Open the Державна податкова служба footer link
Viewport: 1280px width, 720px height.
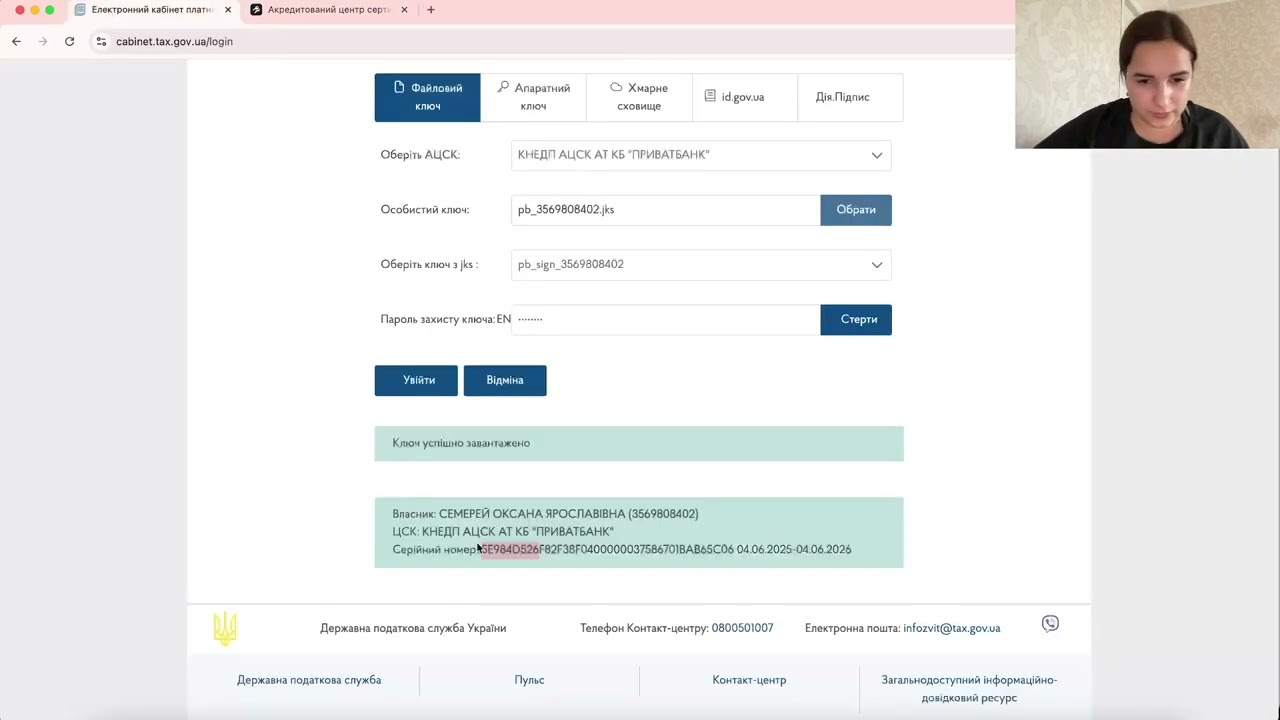click(309, 680)
